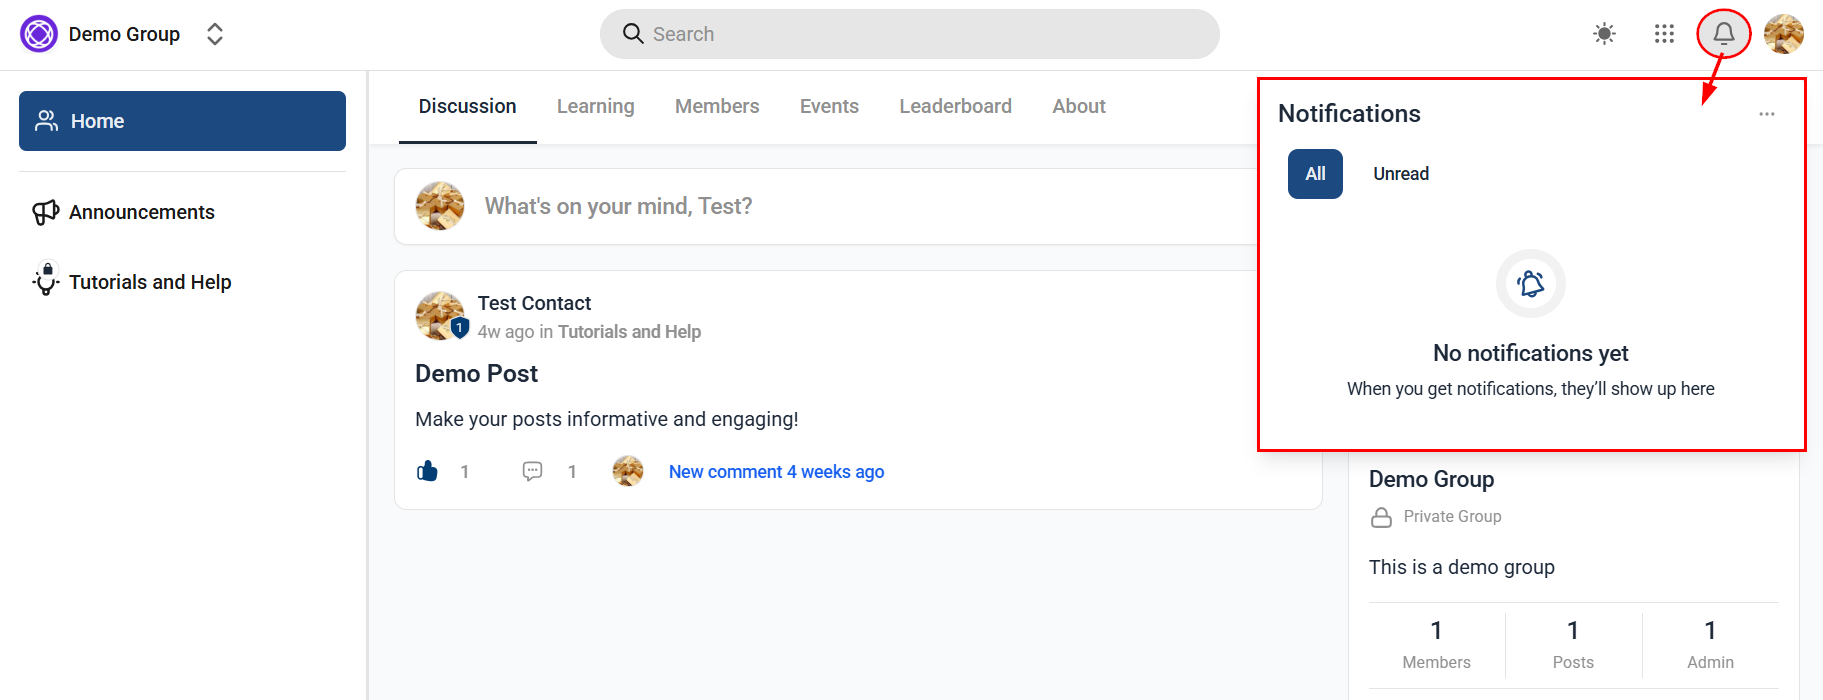Switch to the About tab
Image resolution: width=1823 pixels, height=700 pixels.
click(x=1079, y=106)
